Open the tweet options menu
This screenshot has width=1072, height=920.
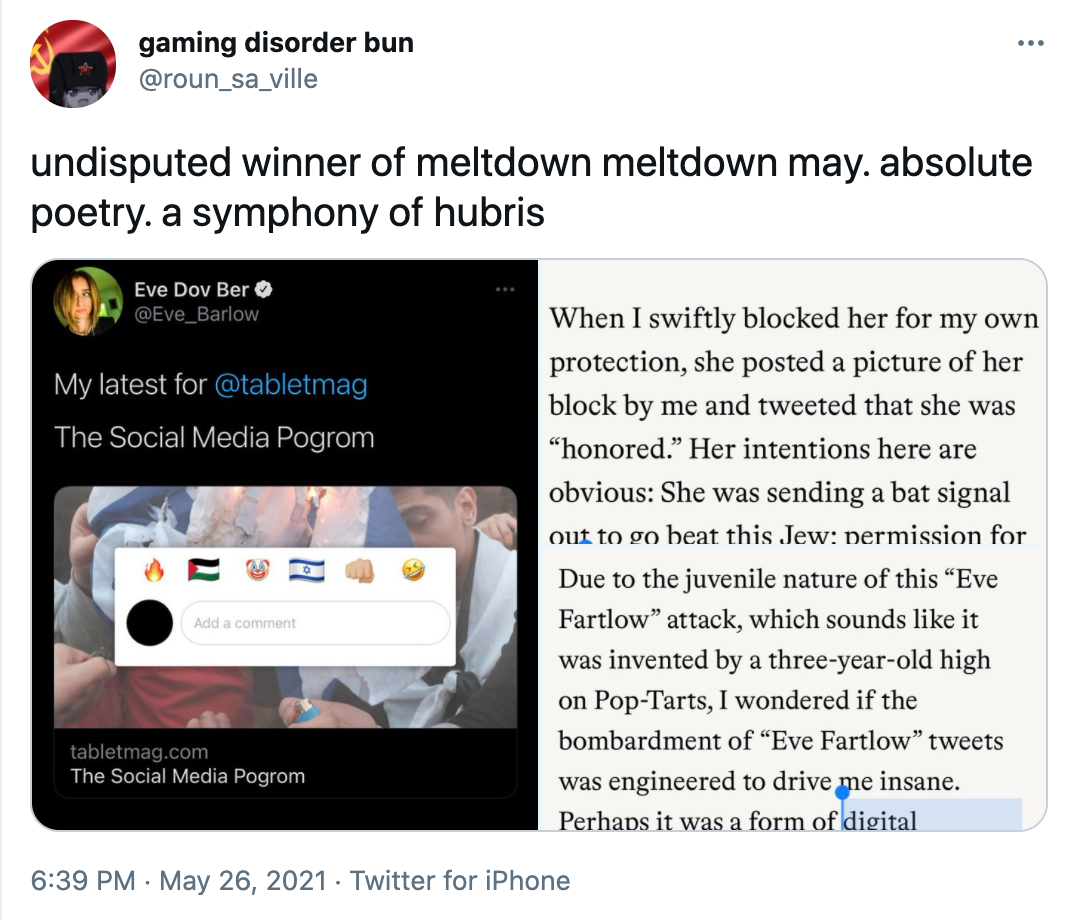tap(1030, 42)
